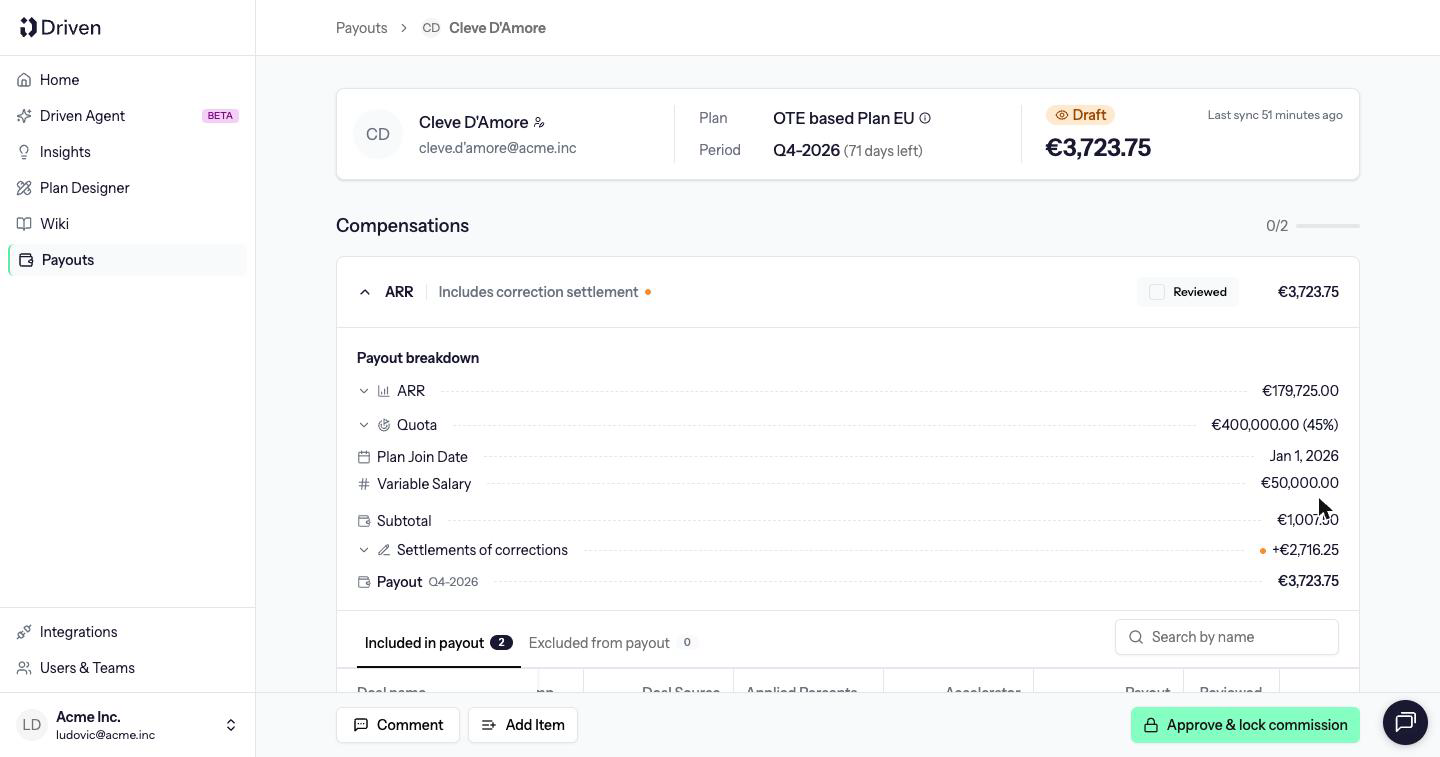
Task: Click the Wiki book icon
Action: pos(24,224)
